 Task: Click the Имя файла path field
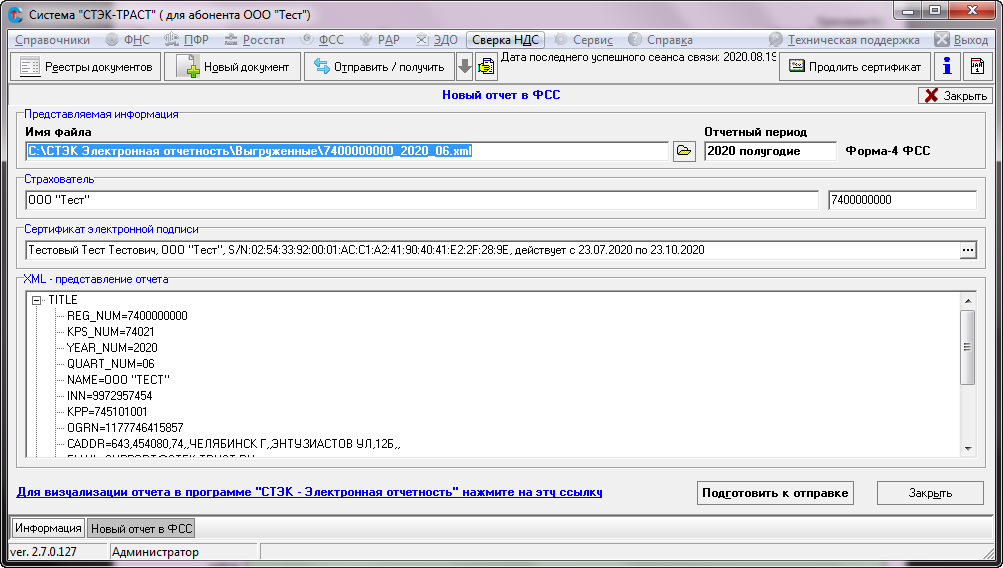pyautogui.click(x=347, y=151)
